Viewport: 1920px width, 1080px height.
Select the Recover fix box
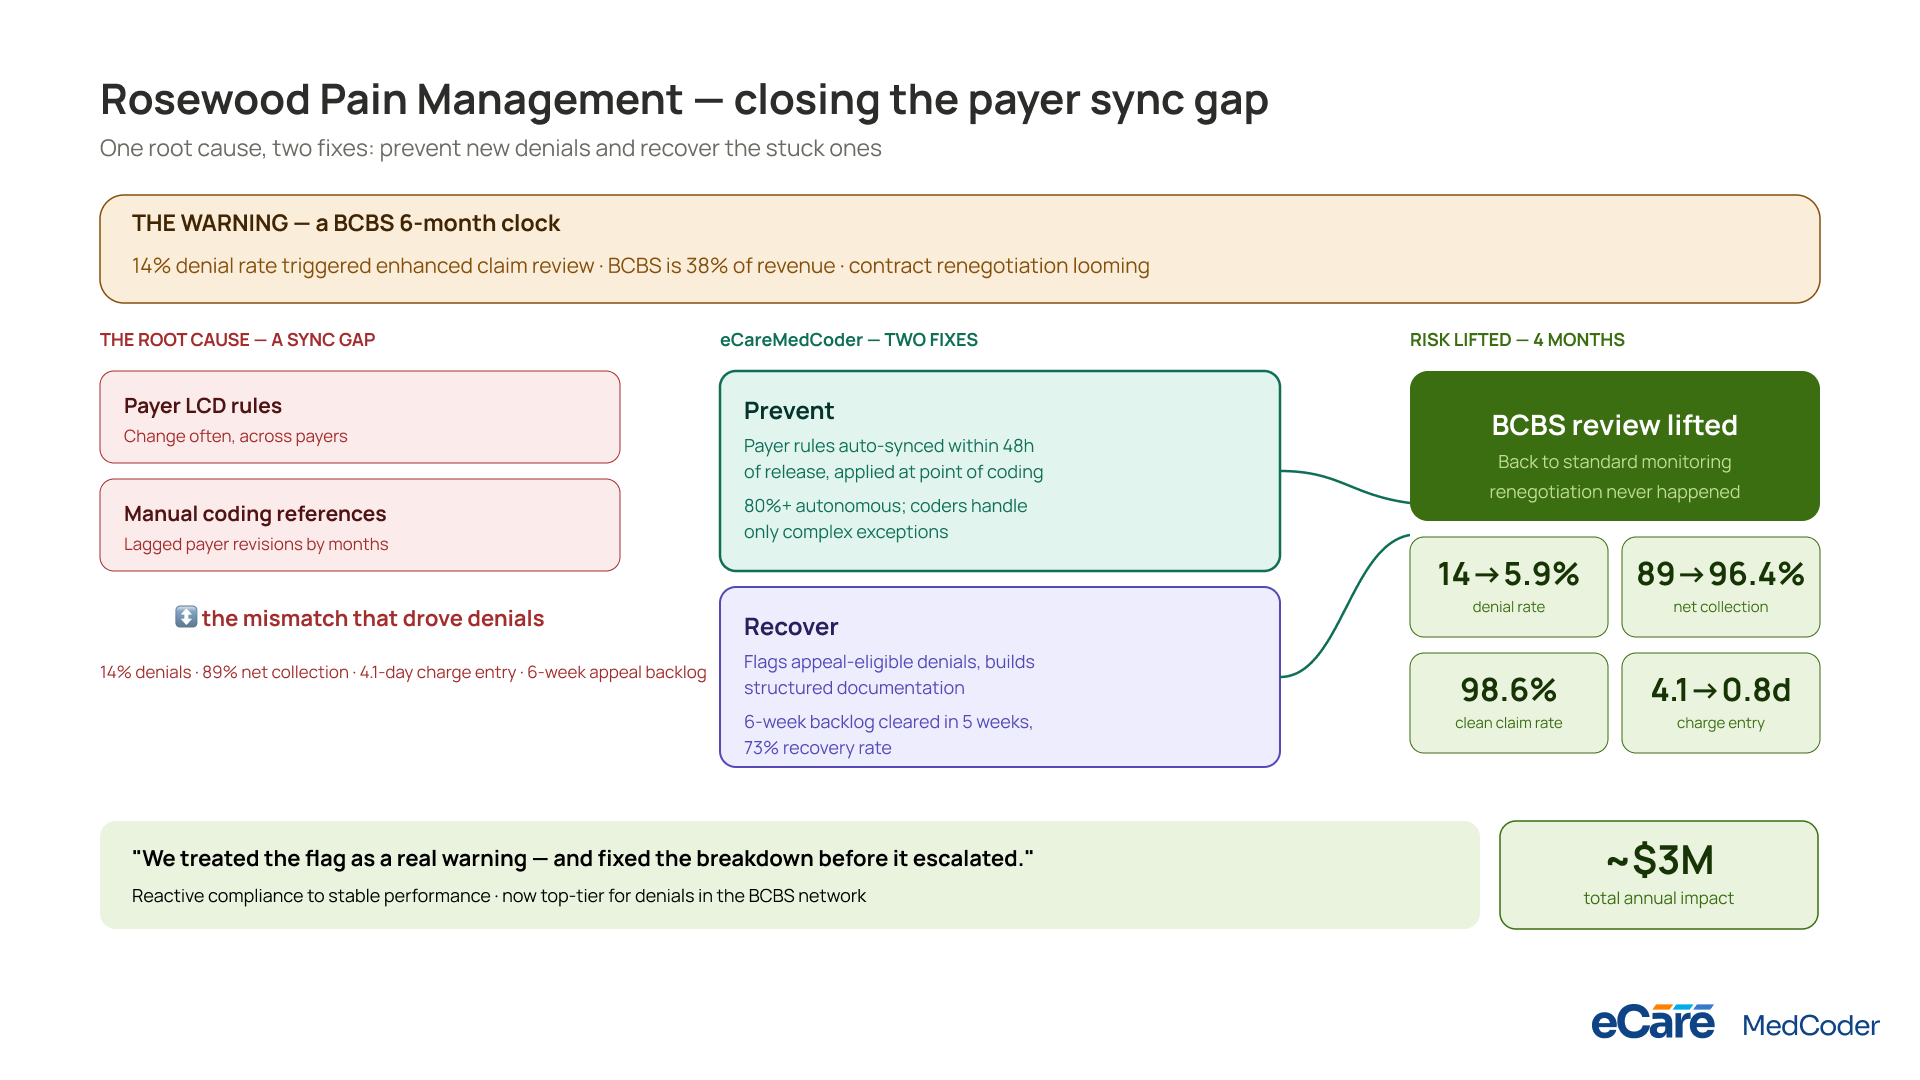1000,677
